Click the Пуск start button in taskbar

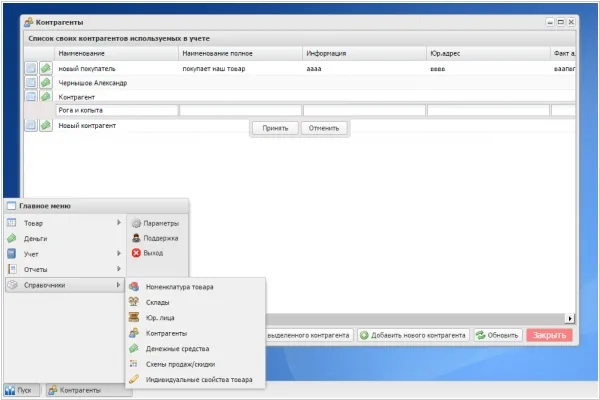pyautogui.click(x=24, y=390)
